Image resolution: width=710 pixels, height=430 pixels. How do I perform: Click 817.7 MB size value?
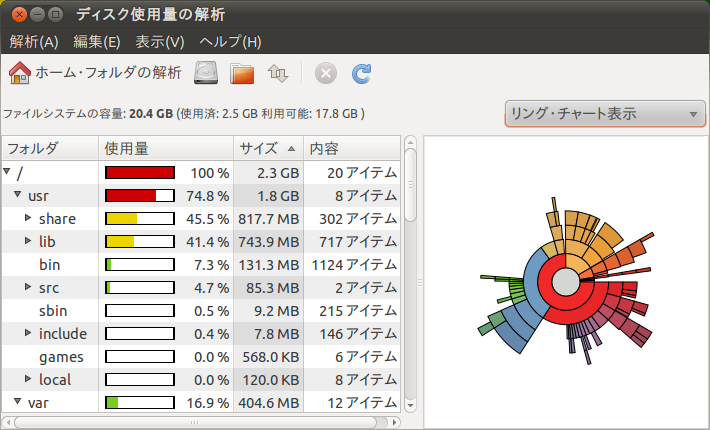[269, 219]
